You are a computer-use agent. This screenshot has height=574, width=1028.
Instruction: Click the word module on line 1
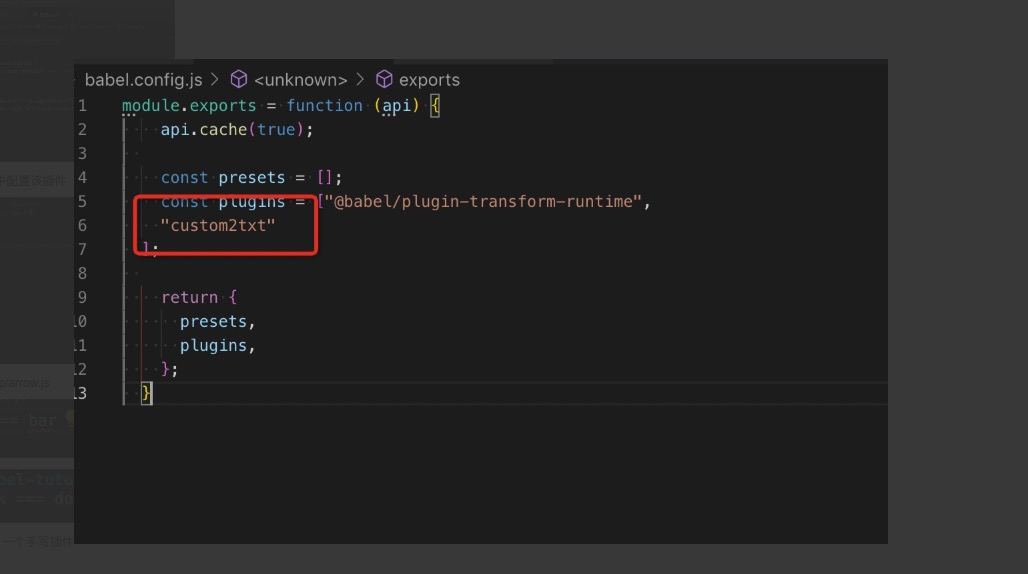(151, 105)
